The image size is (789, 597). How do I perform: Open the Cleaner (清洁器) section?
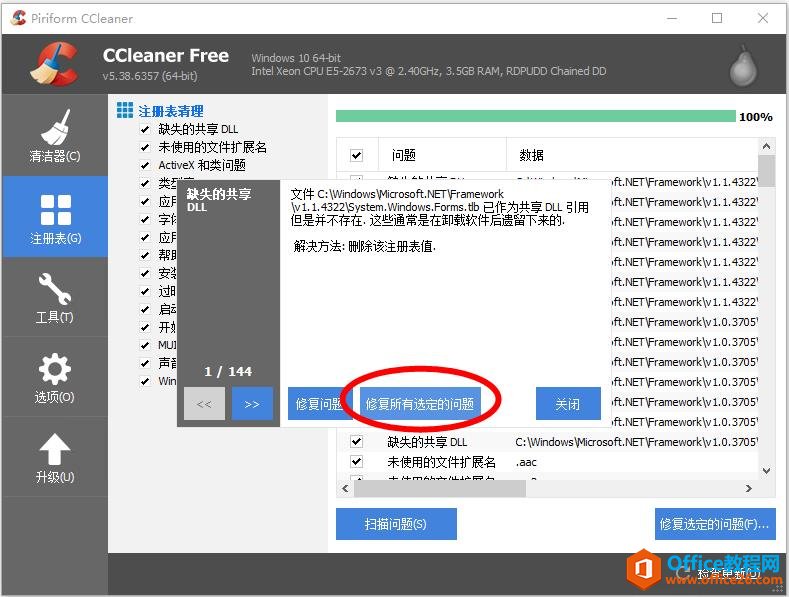[54, 135]
